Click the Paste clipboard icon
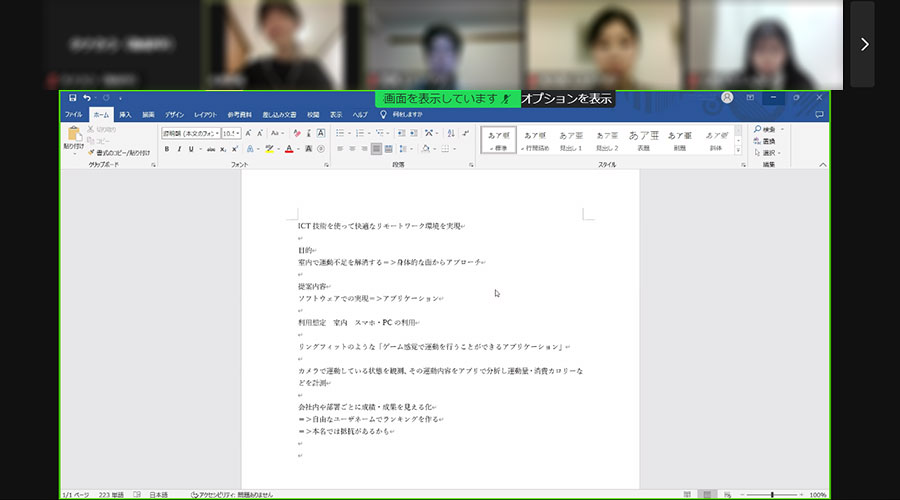900x500 pixels. coord(74,136)
